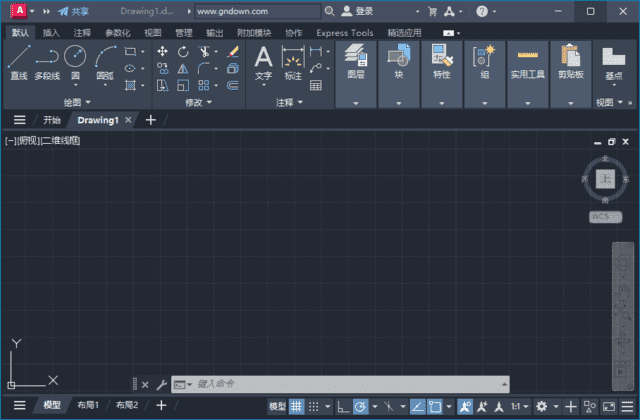Click the Table tool icon

[x=316, y=85]
